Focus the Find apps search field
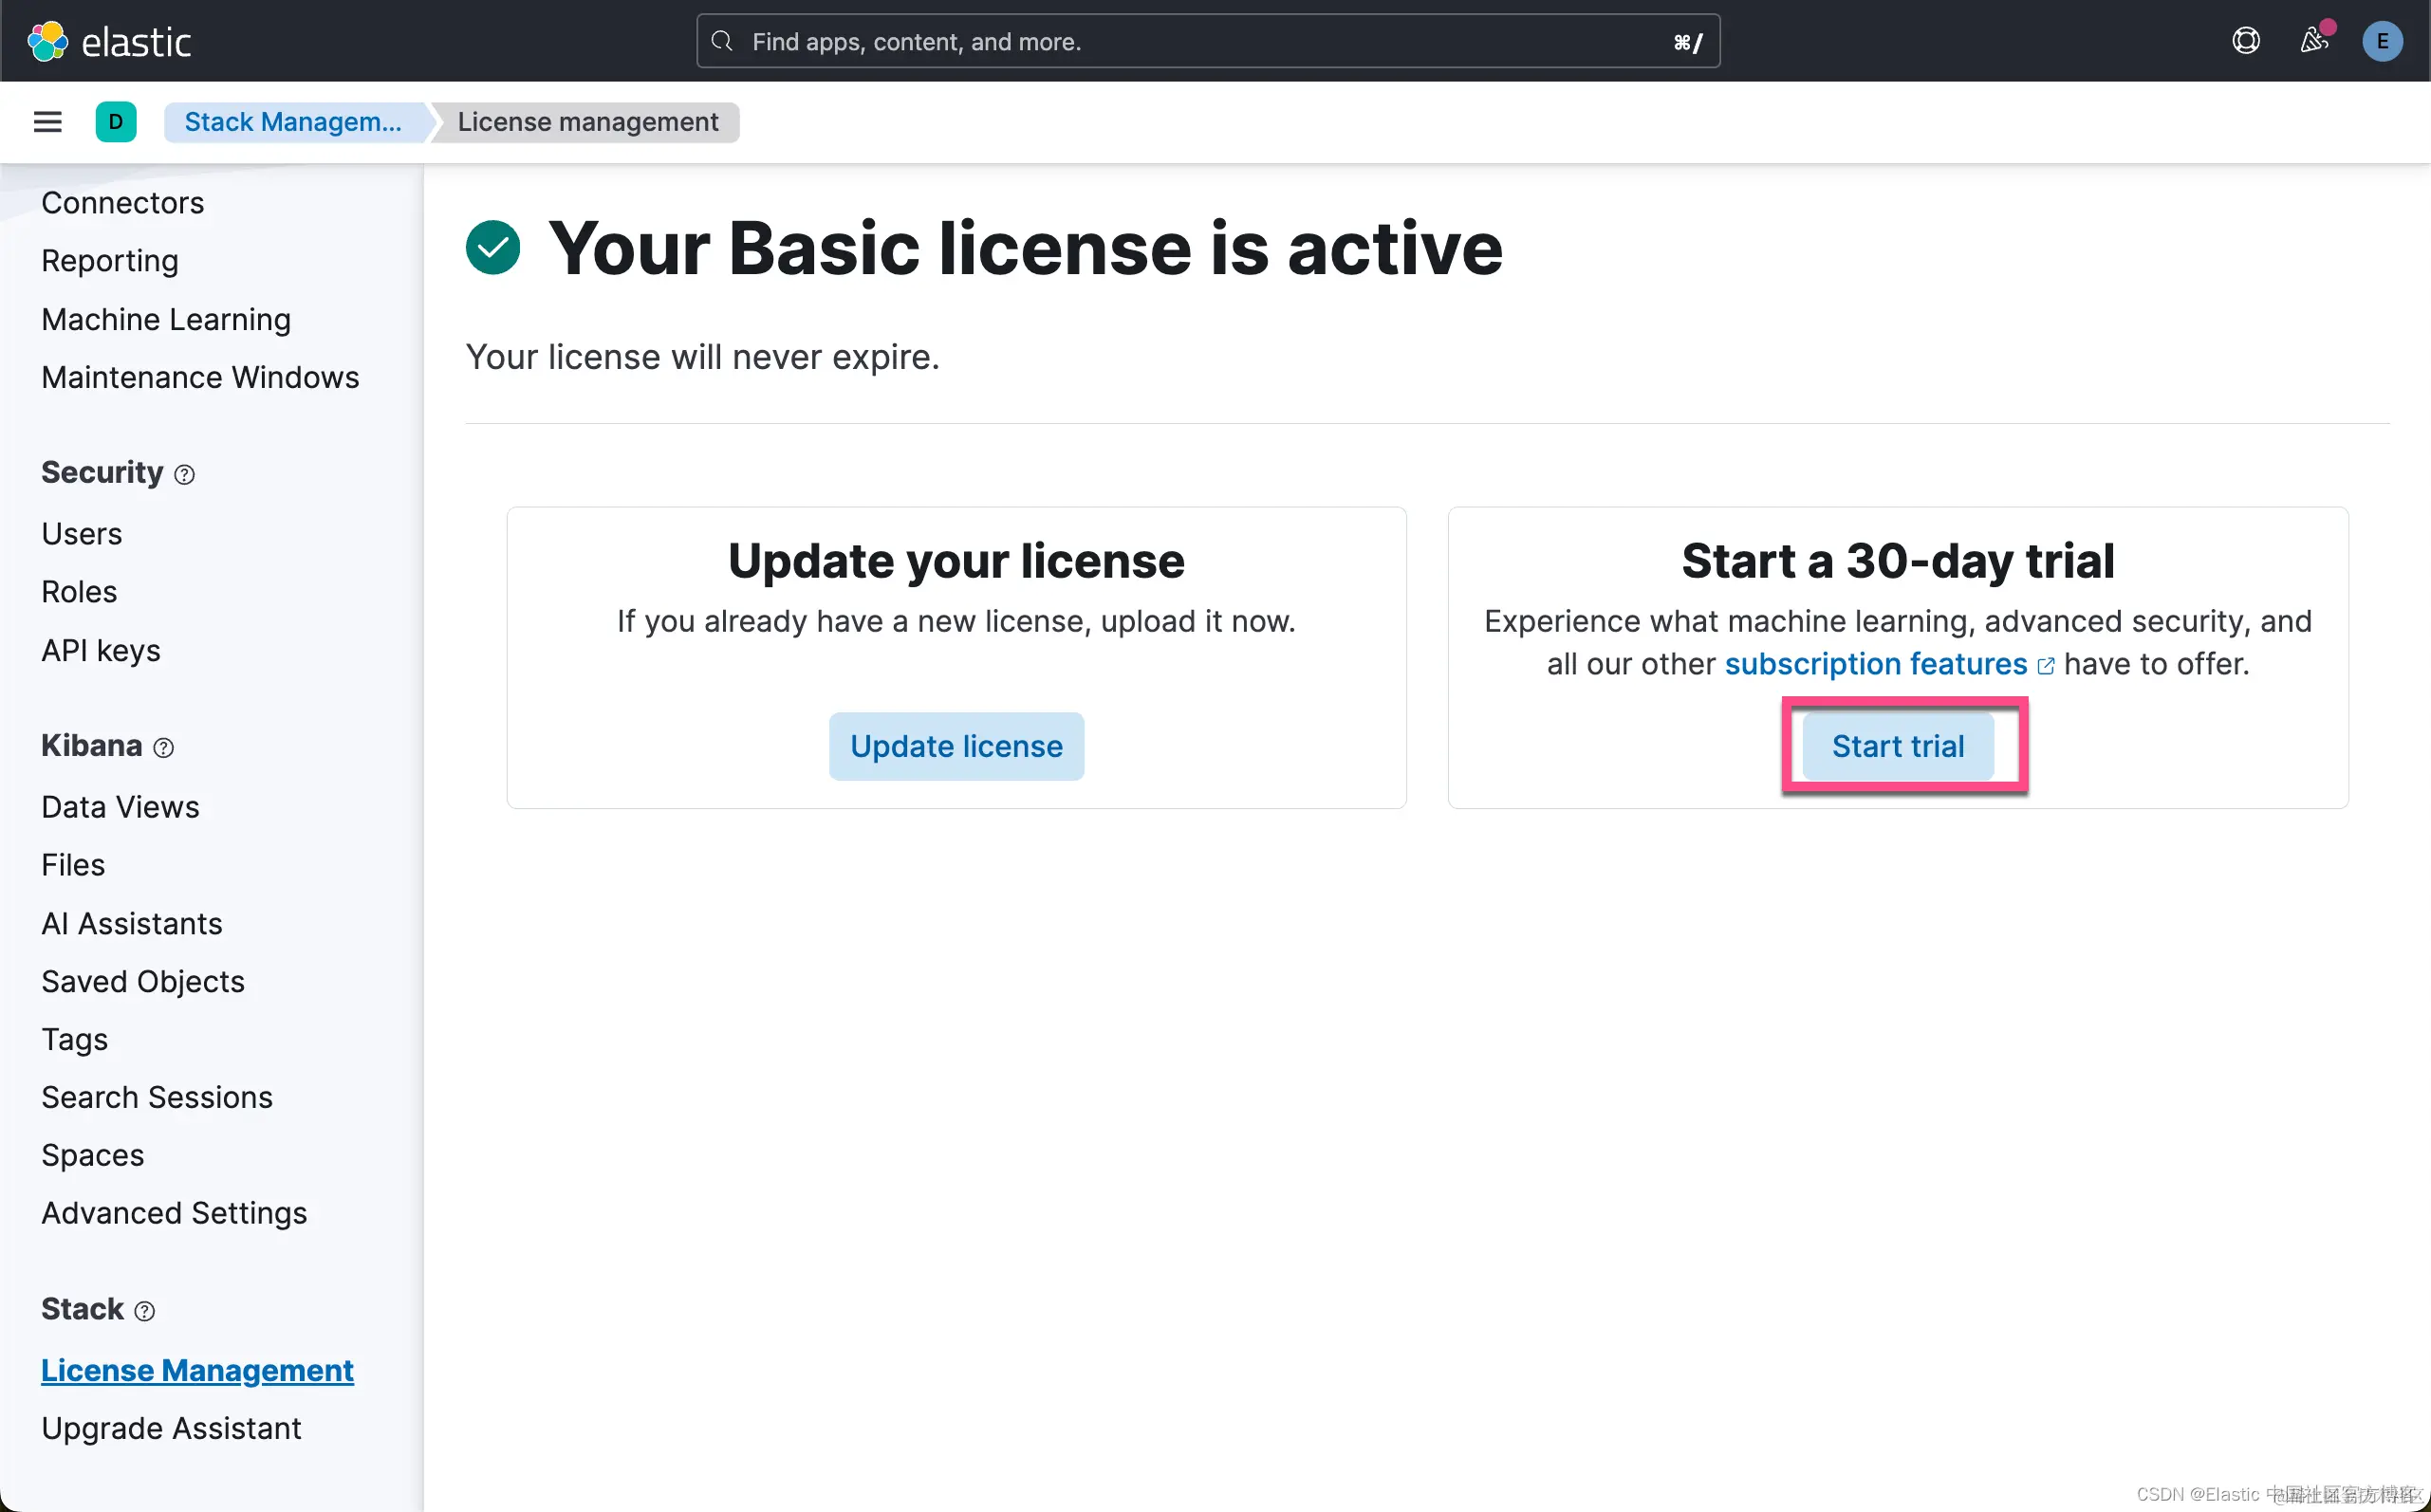 click(x=1207, y=41)
